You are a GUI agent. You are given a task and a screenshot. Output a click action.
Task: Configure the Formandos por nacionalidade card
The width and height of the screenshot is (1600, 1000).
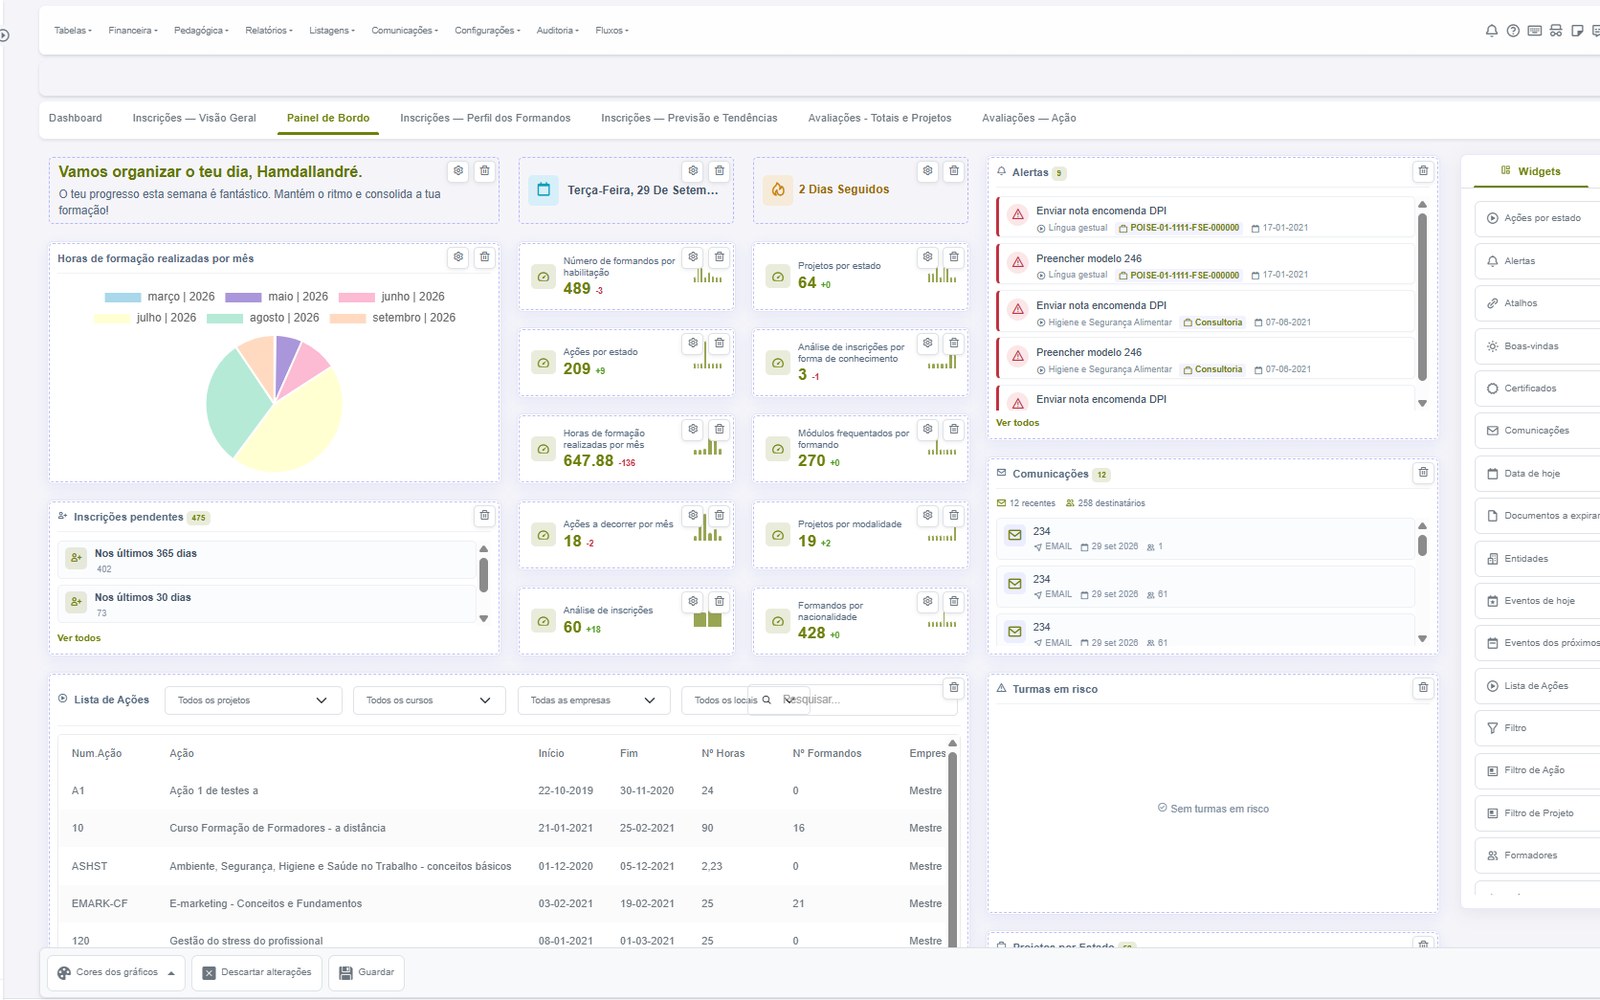(928, 601)
